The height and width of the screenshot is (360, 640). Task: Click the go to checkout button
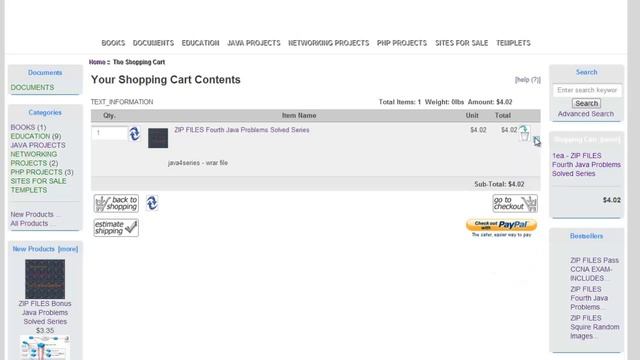pos(515,203)
